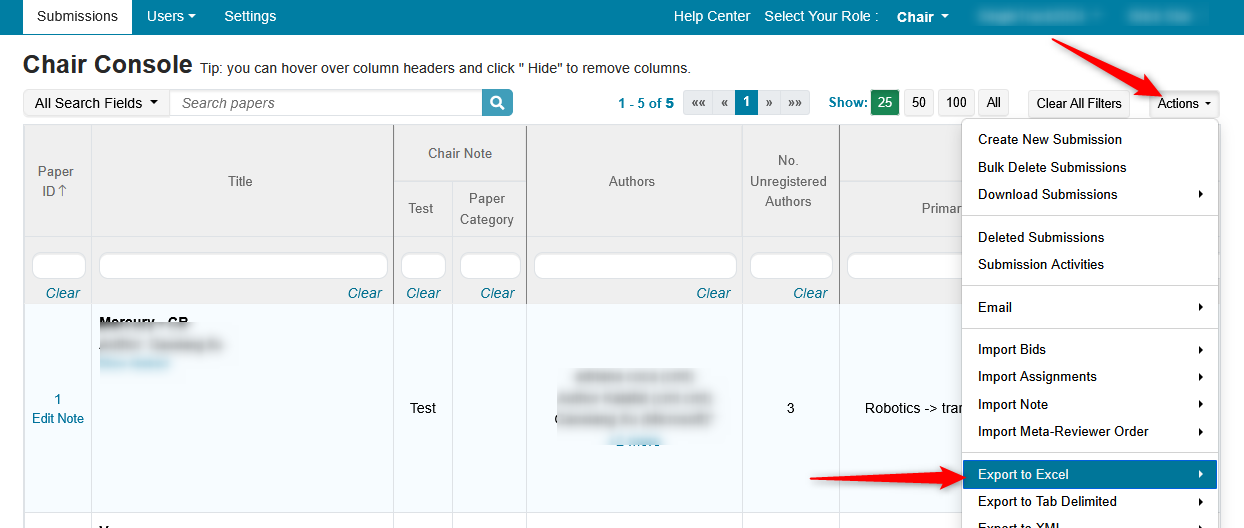Image resolution: width=1244 pixels, height=528 pixels.
Task: Go to the previous page arrow
Action: [x=724, y=103]
